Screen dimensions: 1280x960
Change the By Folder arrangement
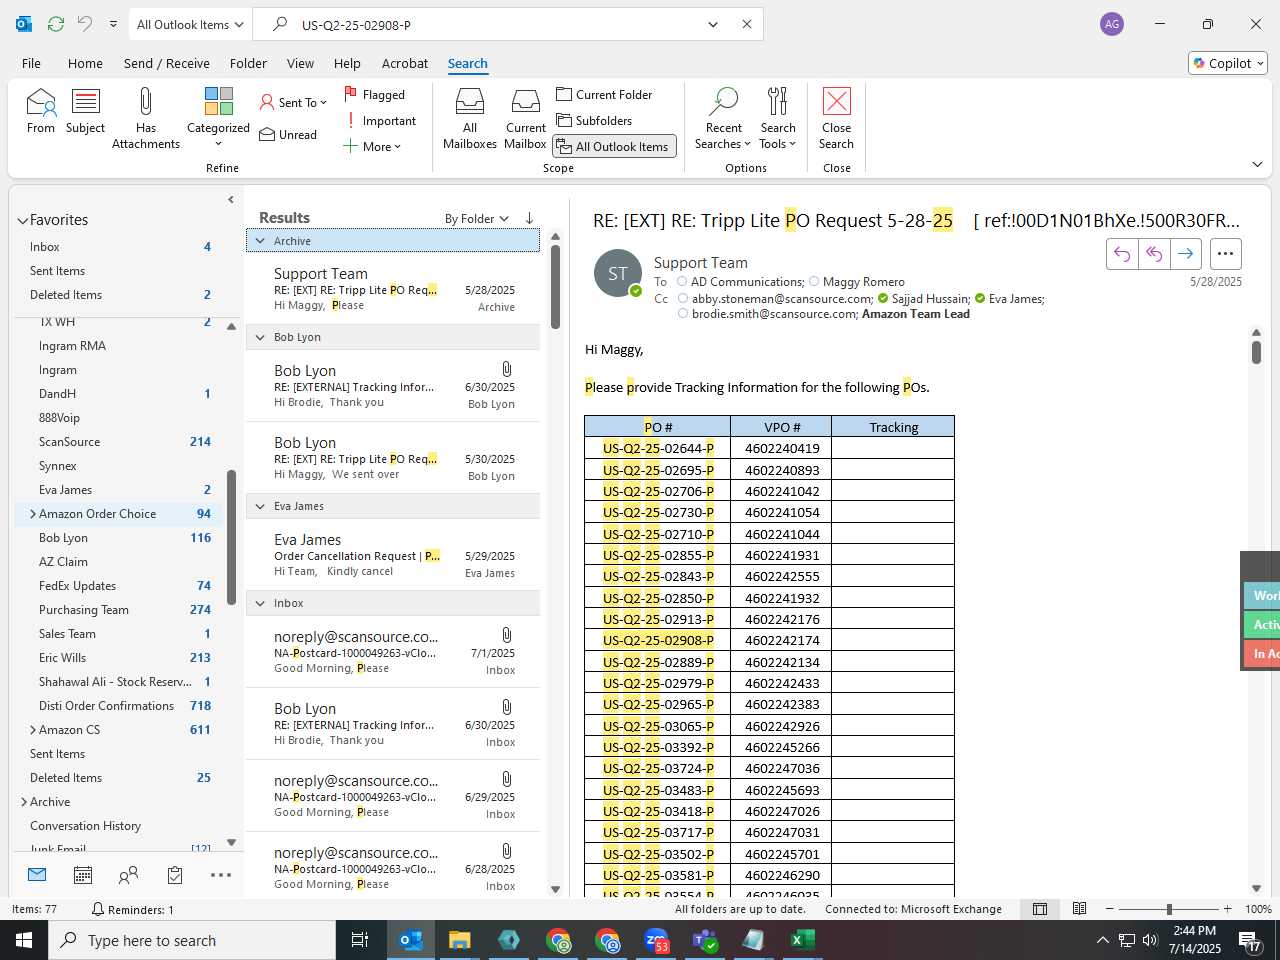coord(476,219)
